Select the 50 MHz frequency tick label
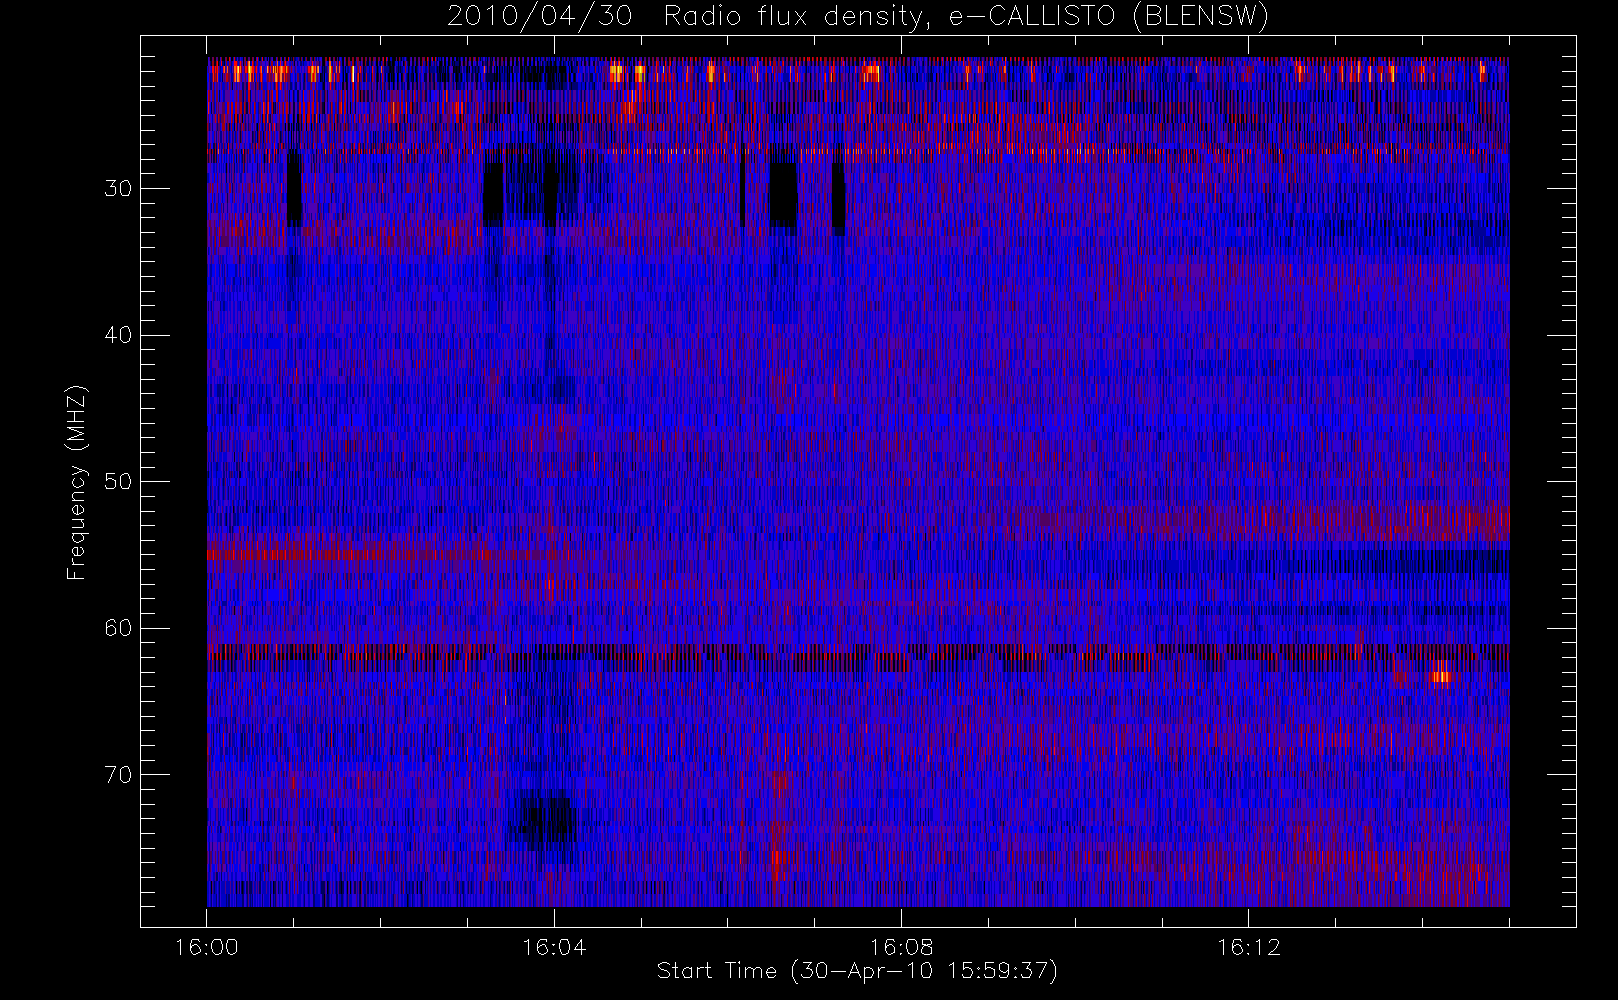The image size is (1618, 1000). tap(118, 482)
